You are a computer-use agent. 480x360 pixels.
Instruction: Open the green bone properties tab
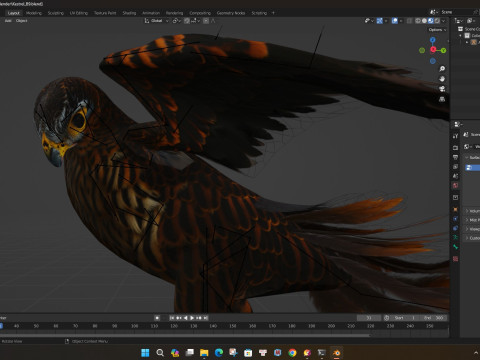pyautogui.click(x=455, y=247)
